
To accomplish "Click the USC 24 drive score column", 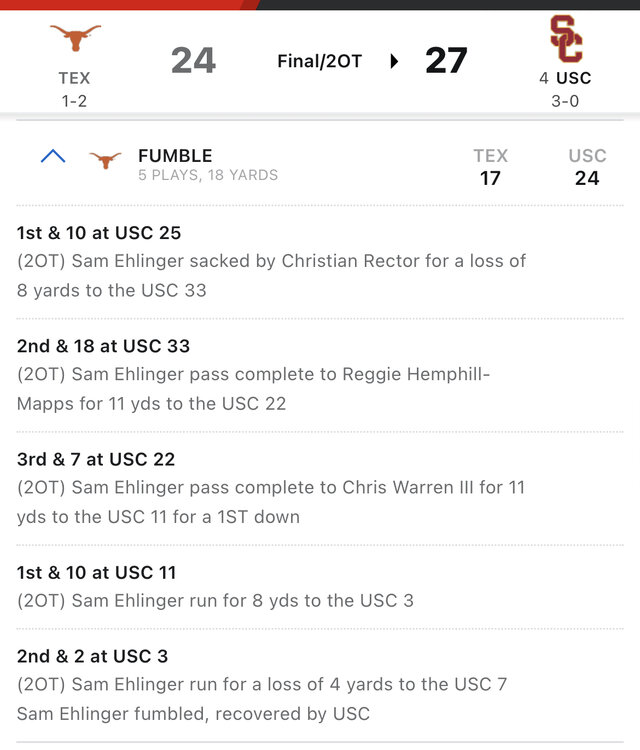I will (587, 167).
